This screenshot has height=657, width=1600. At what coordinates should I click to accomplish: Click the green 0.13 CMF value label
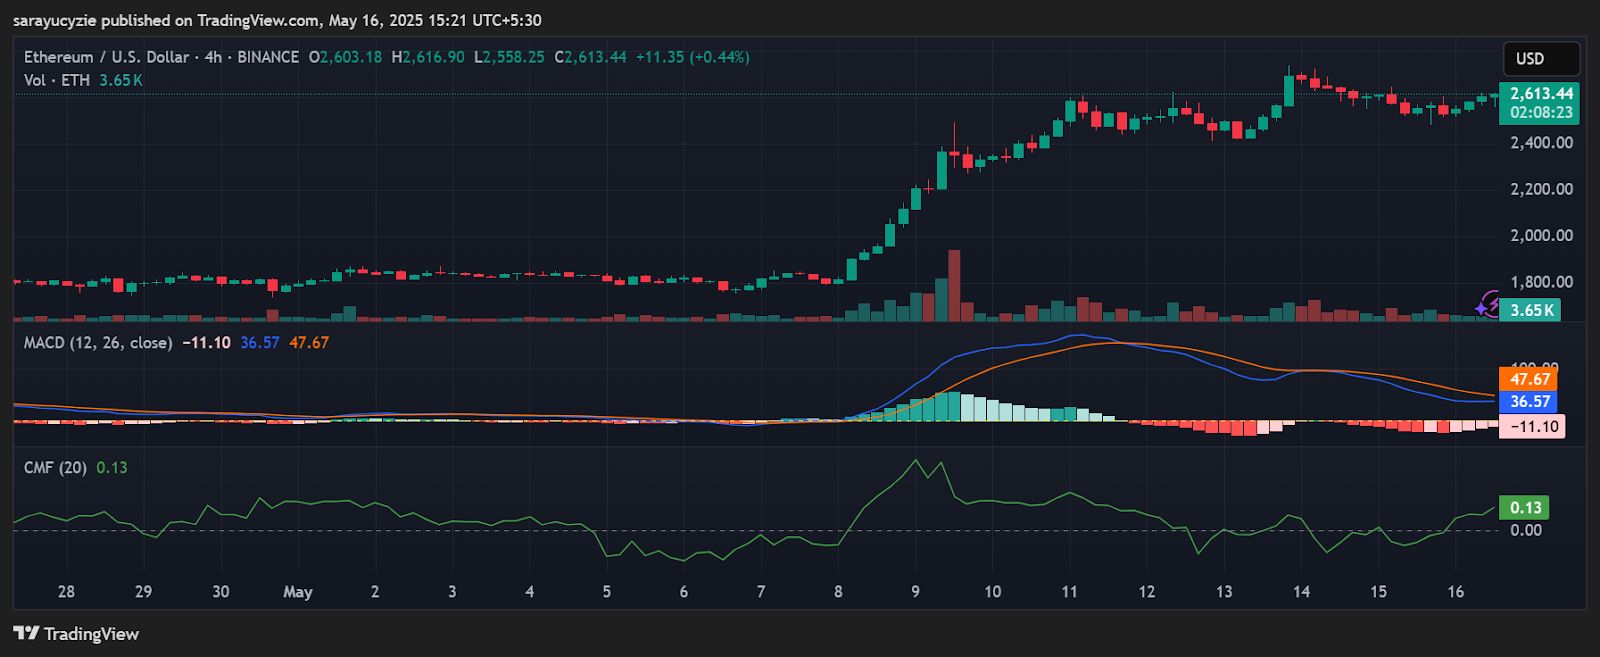tap(1524, 507)
